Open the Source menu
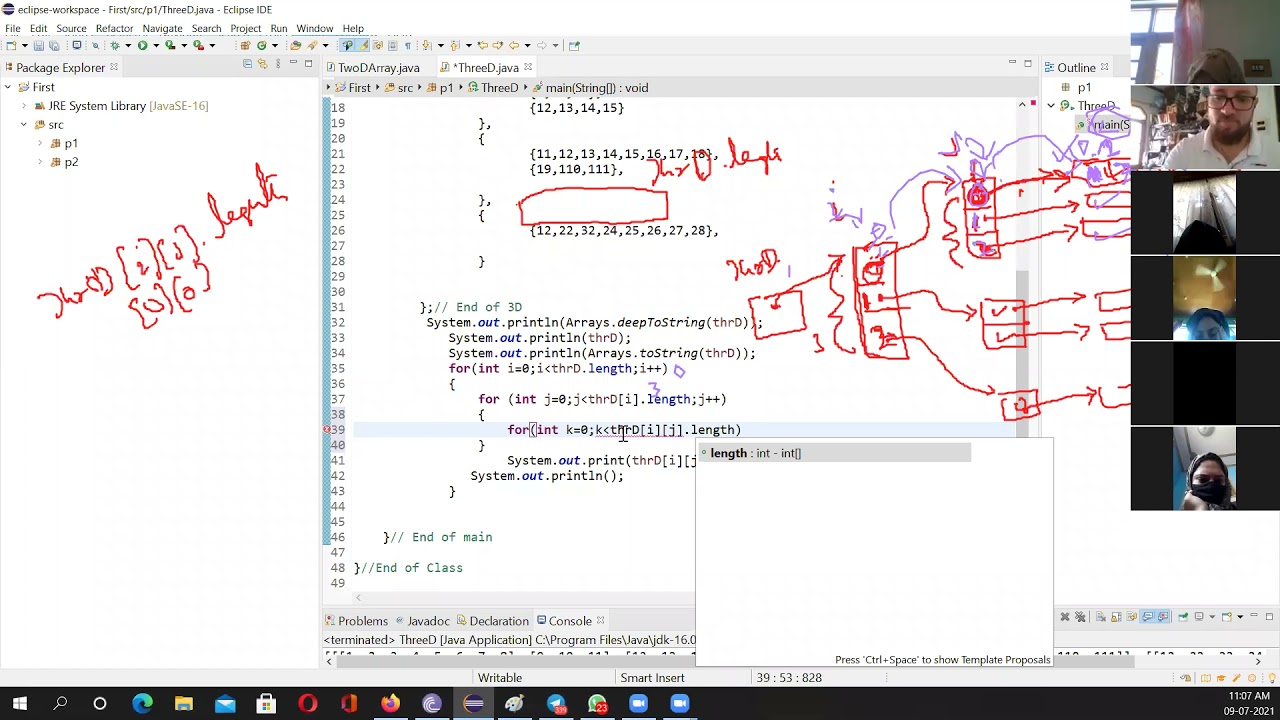 click(x=71, y=28)
